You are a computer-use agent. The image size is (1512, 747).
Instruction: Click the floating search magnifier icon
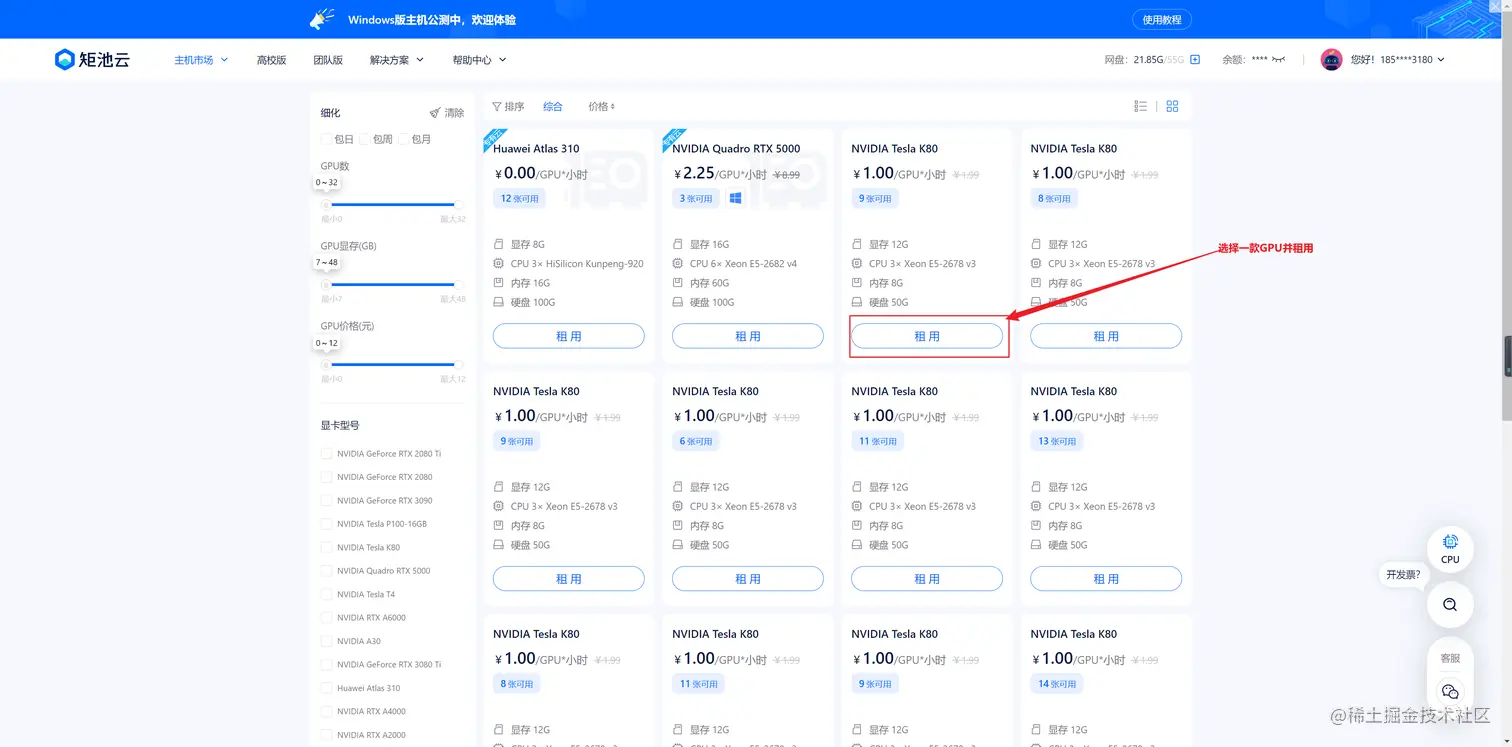tap(1450, 604)
